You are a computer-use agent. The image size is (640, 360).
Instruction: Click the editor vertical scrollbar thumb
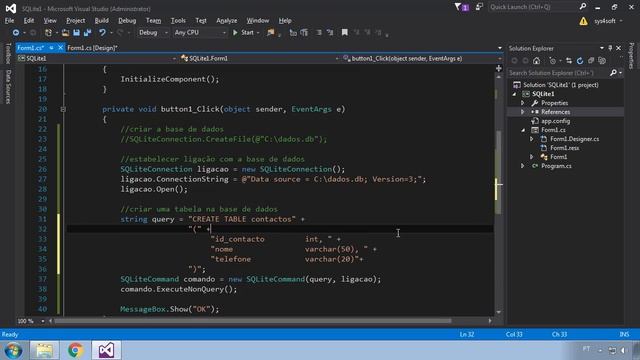coord(498,172)
